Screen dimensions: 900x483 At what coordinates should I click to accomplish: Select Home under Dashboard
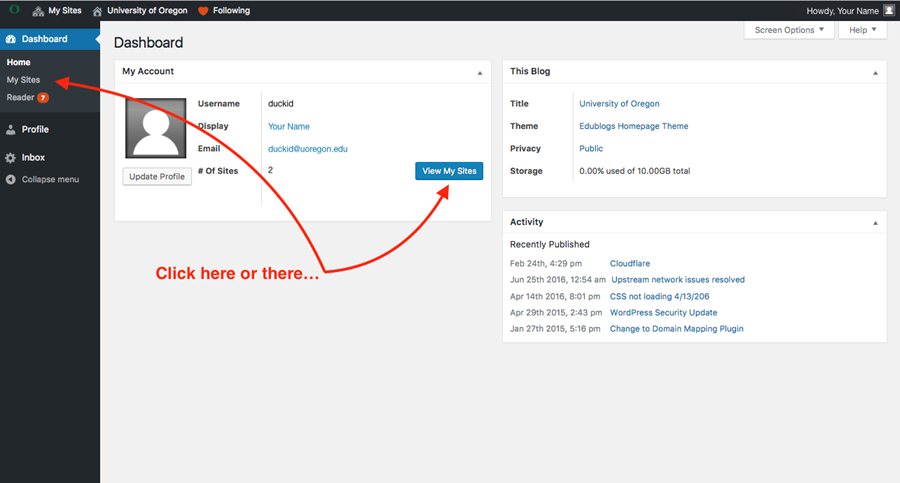tap(18, 62)
